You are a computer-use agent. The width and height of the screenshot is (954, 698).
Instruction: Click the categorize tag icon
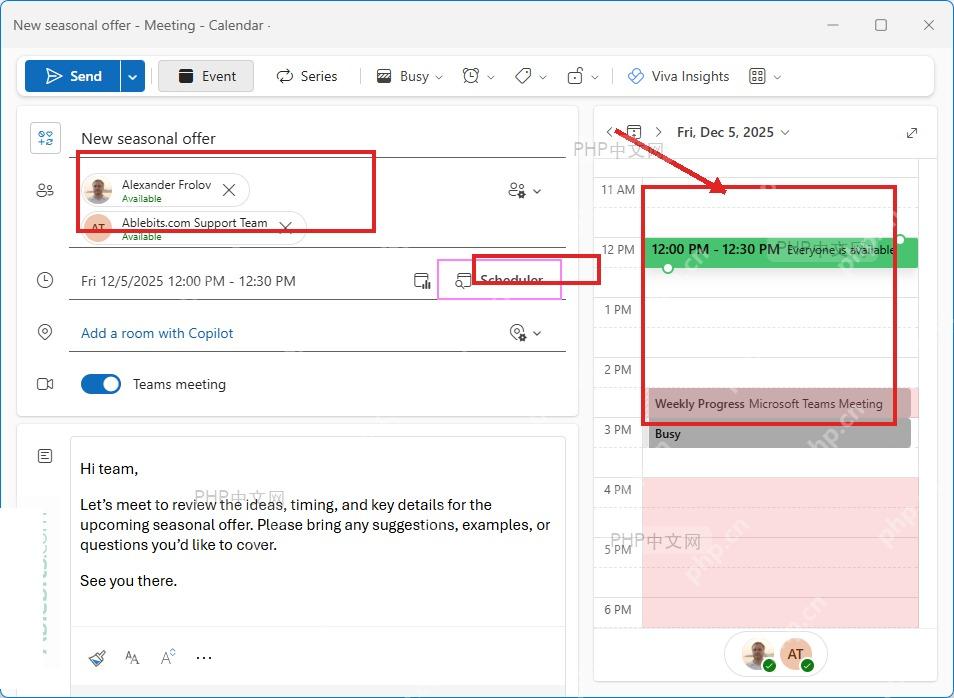[523, 76]
